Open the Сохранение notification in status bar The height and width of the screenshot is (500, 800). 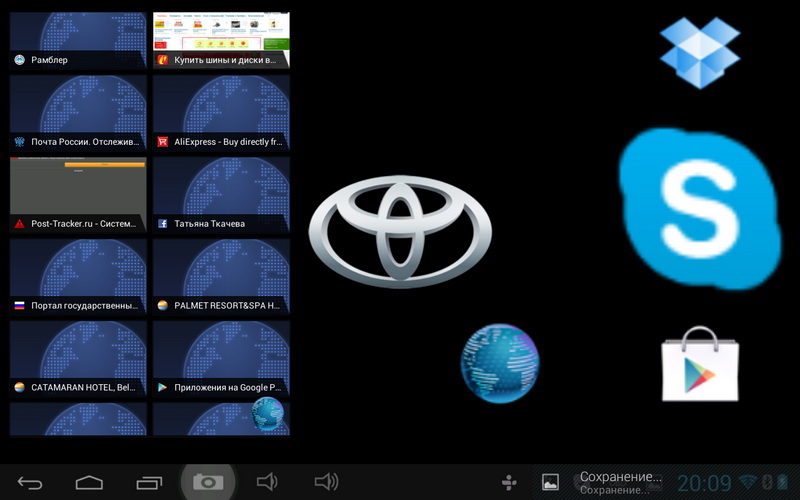[x=620, y=482]
